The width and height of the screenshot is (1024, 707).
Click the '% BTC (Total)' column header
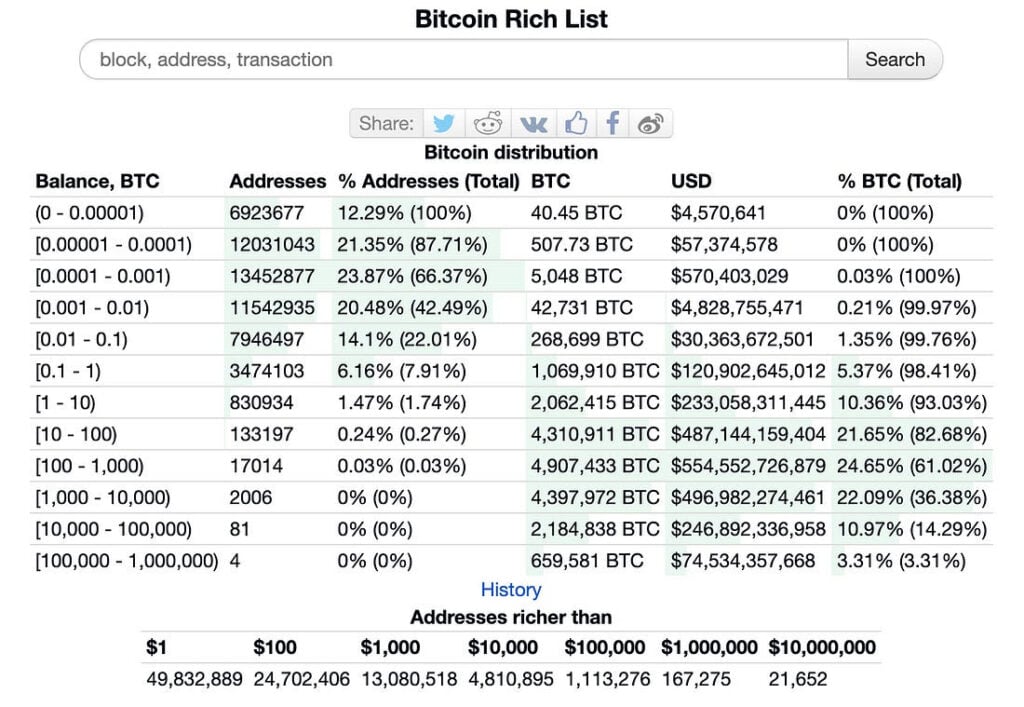901,181
